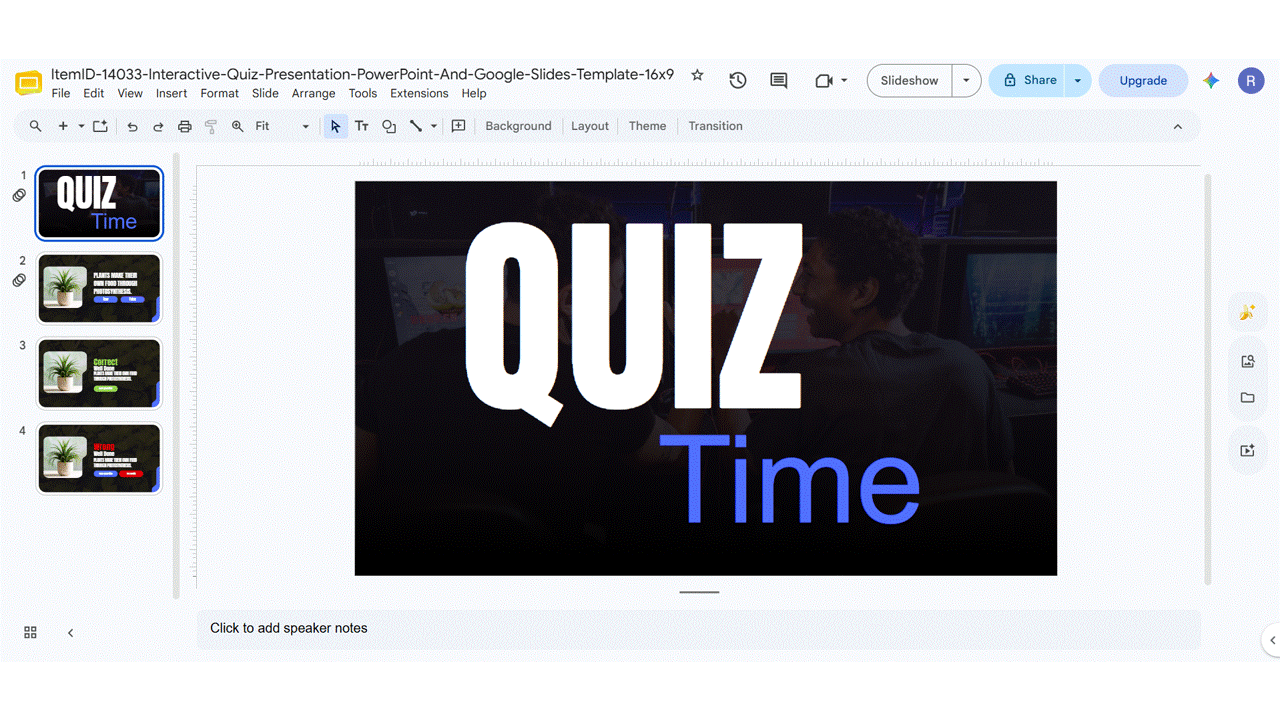This screenshot has width=1280, height=720.
Task: Click the Share button
Action: pos(1028,81)
